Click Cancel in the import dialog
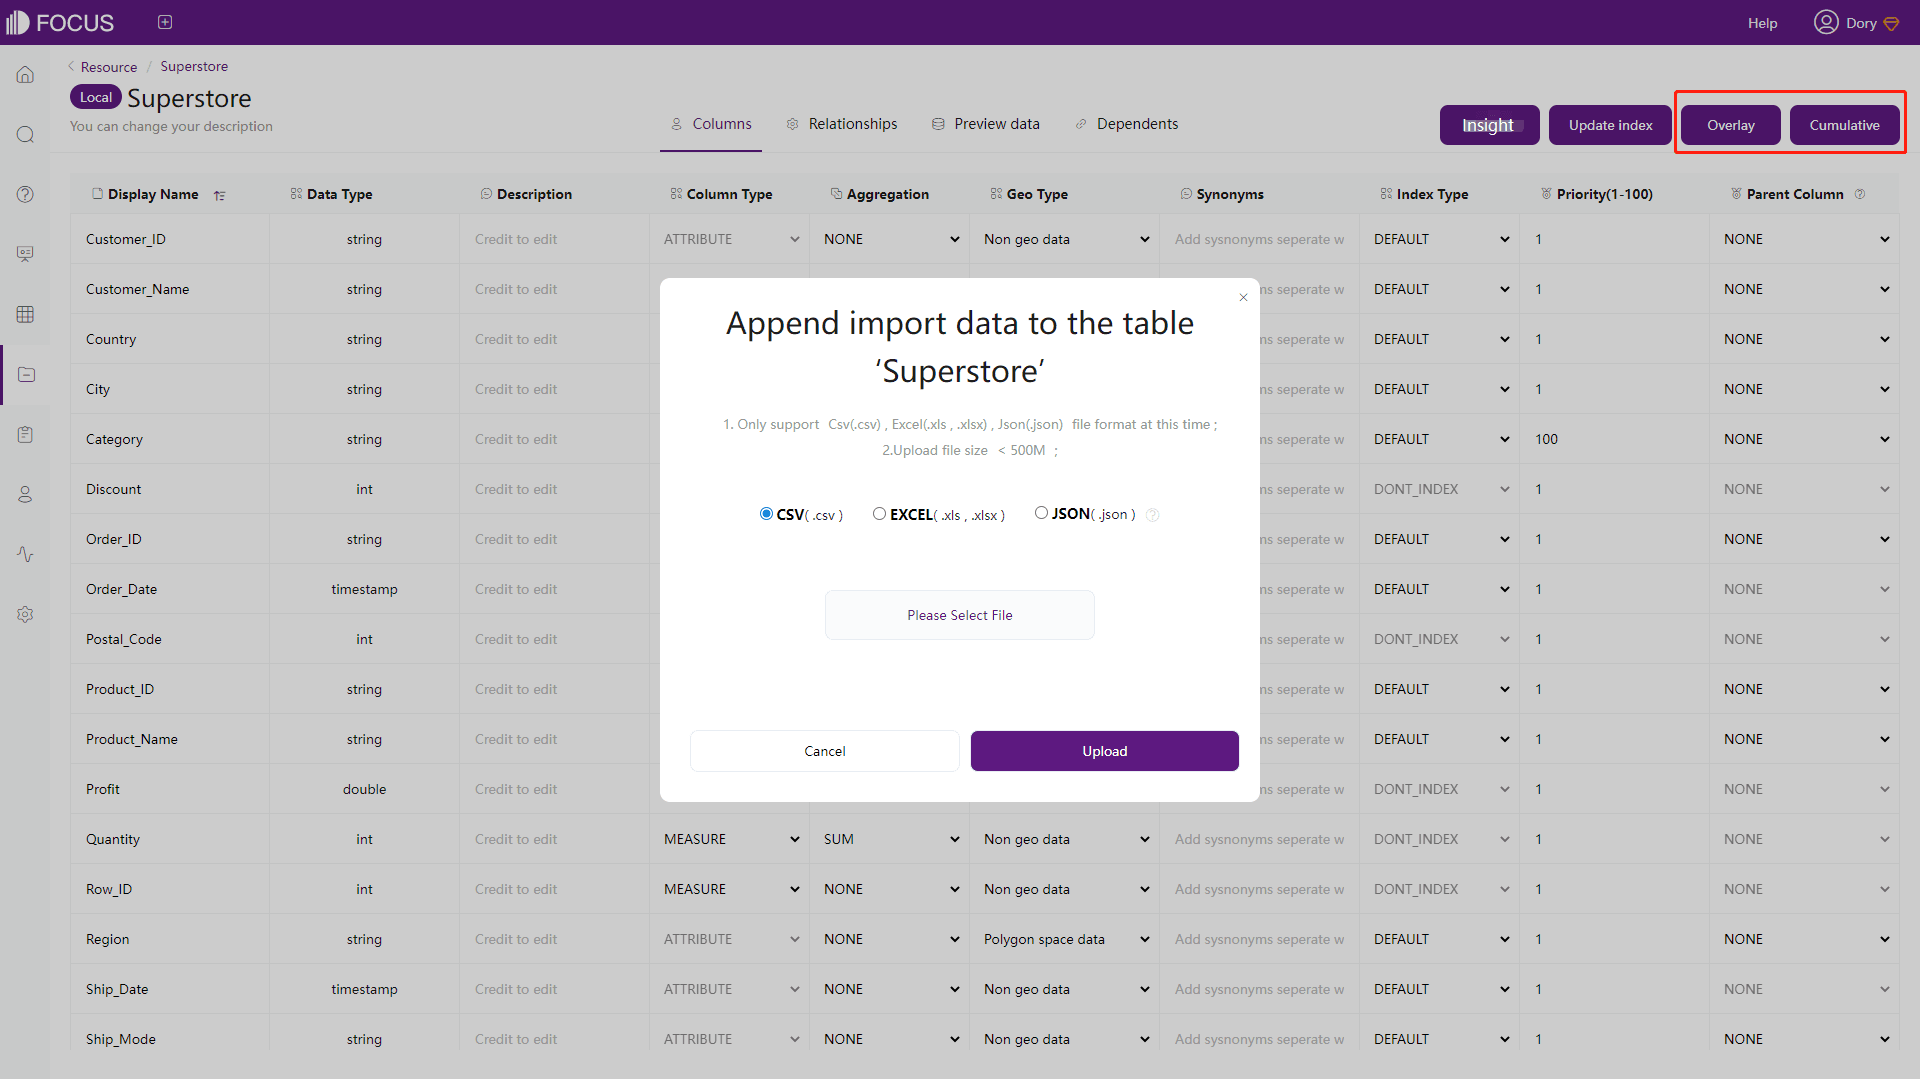Viewport: 1920px width, 1079px height. 824,751
